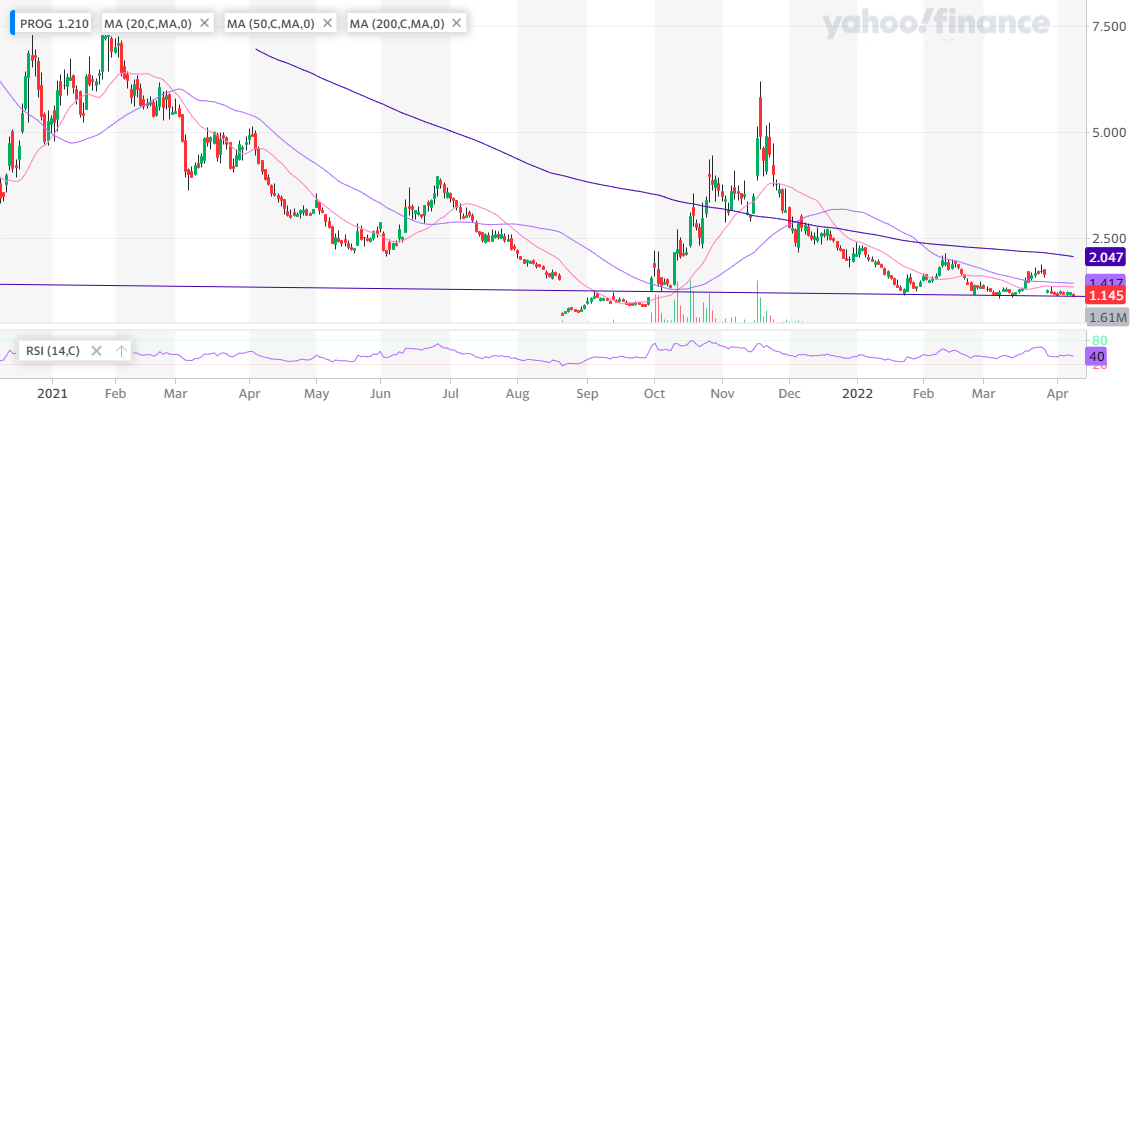Click the Jul date axis label

tap(450, 394)
